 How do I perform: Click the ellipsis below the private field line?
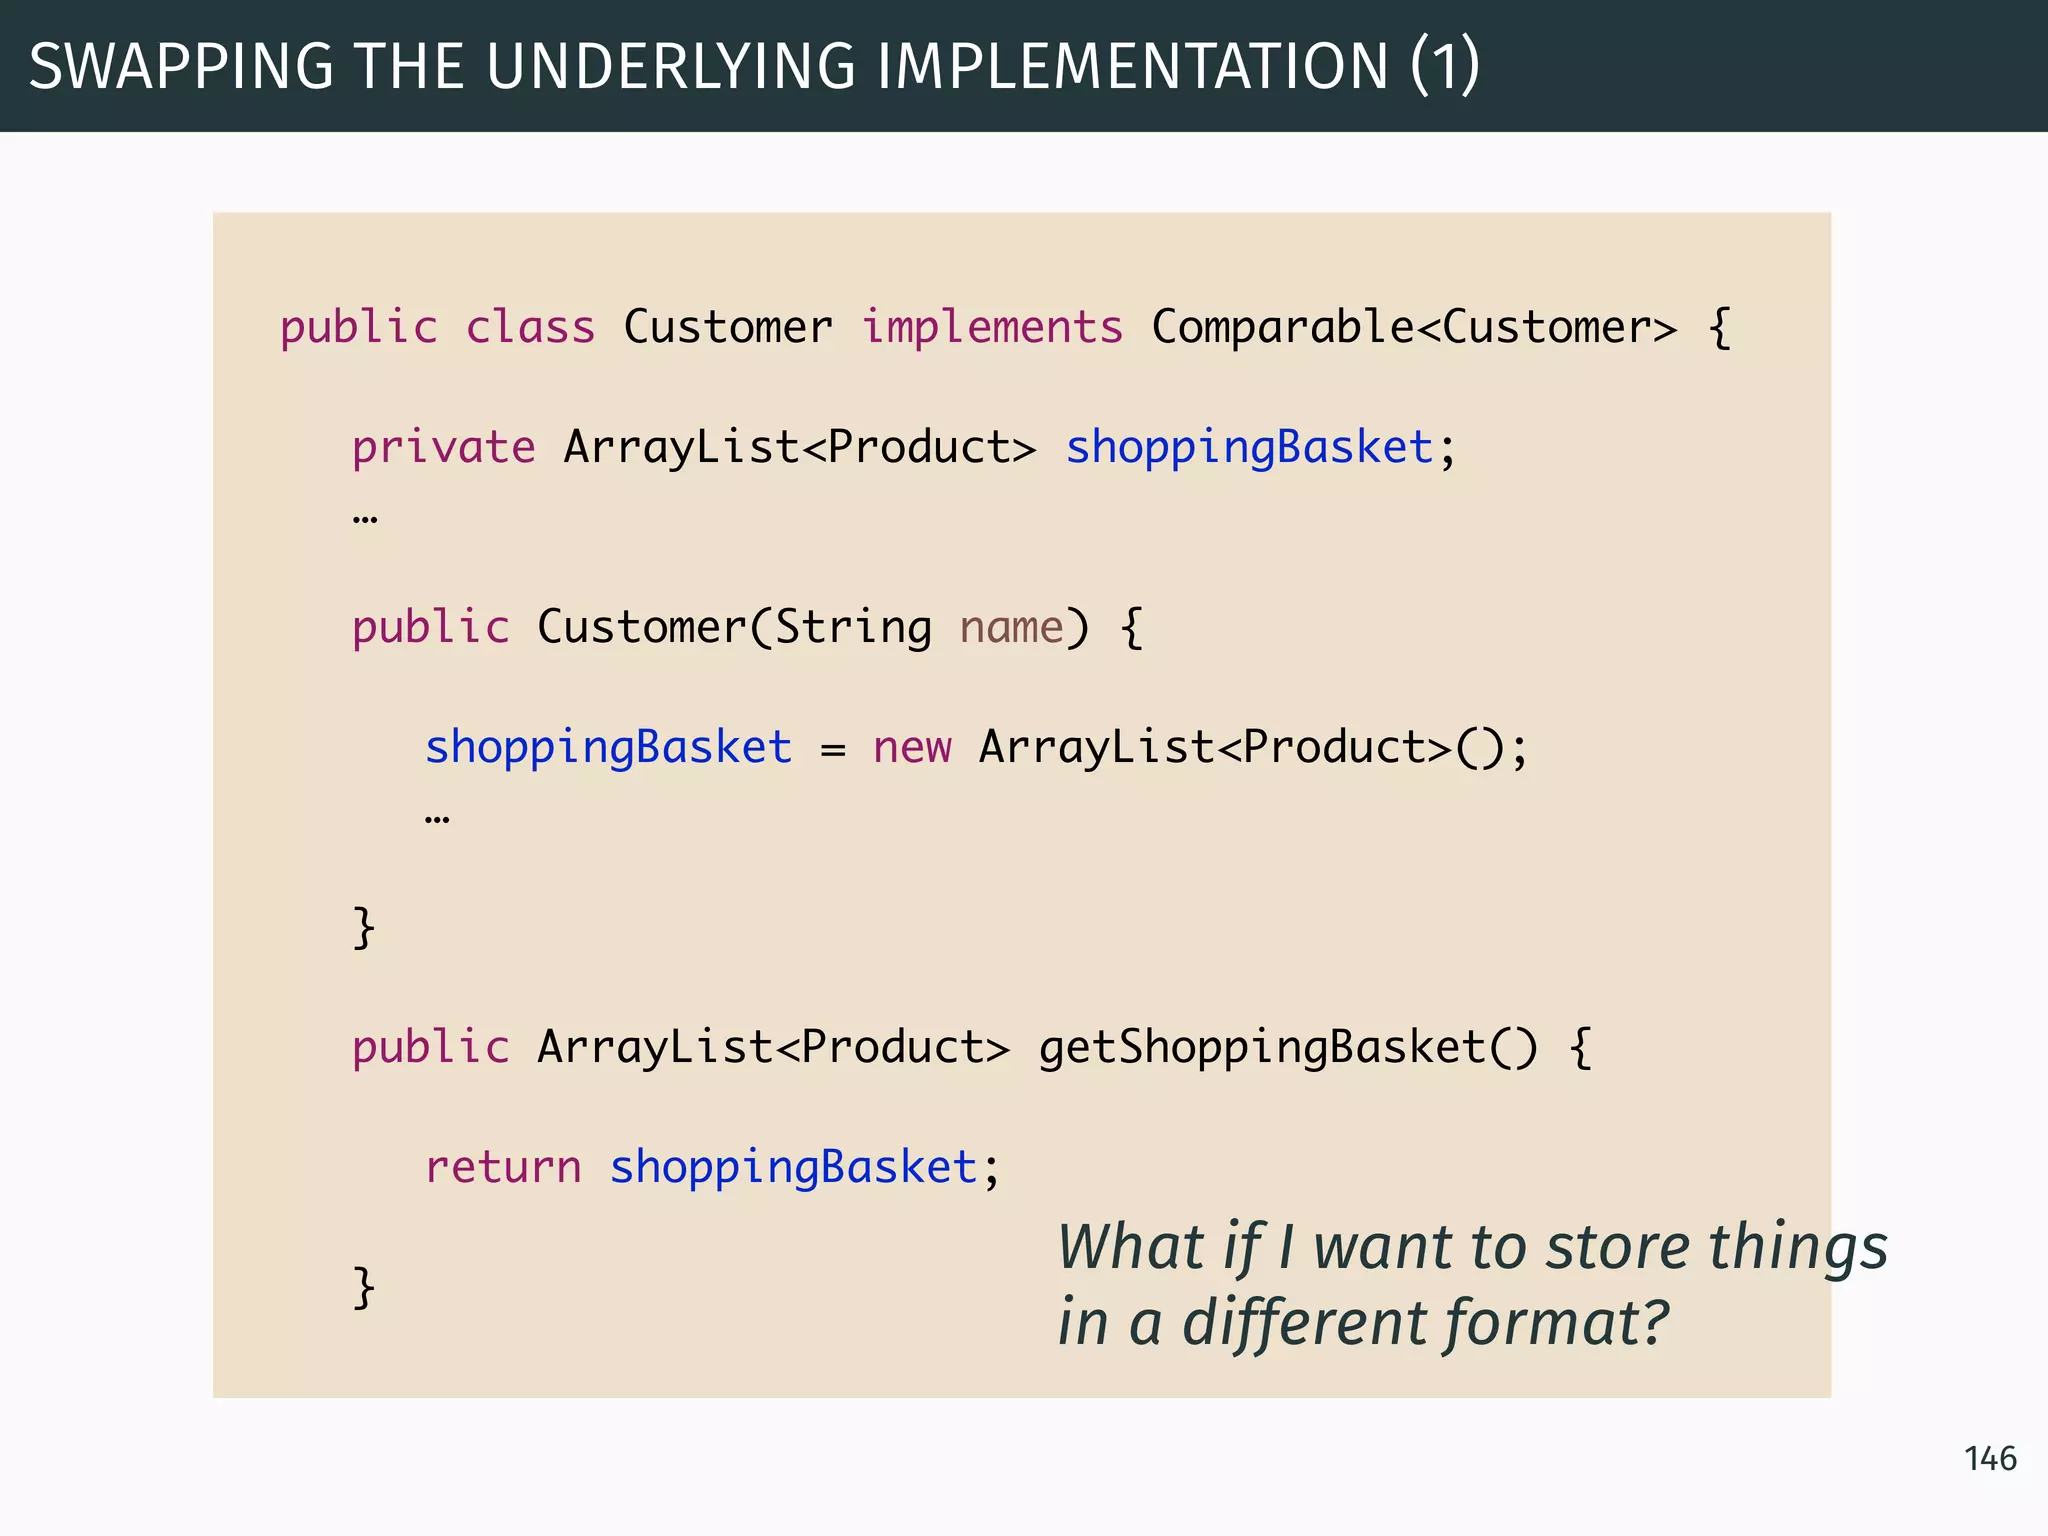[365, 518]
